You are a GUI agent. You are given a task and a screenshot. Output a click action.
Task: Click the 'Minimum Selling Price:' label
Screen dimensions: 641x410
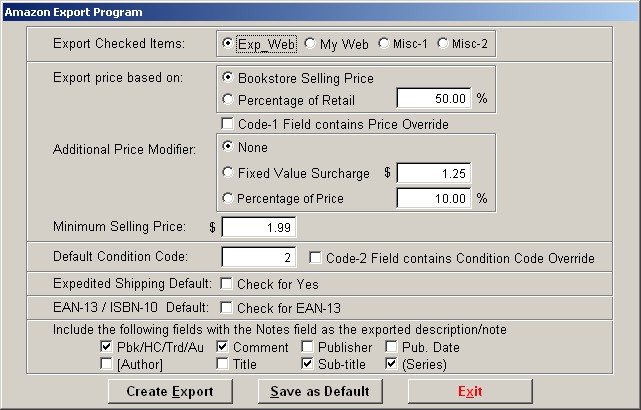pos(119,226)
